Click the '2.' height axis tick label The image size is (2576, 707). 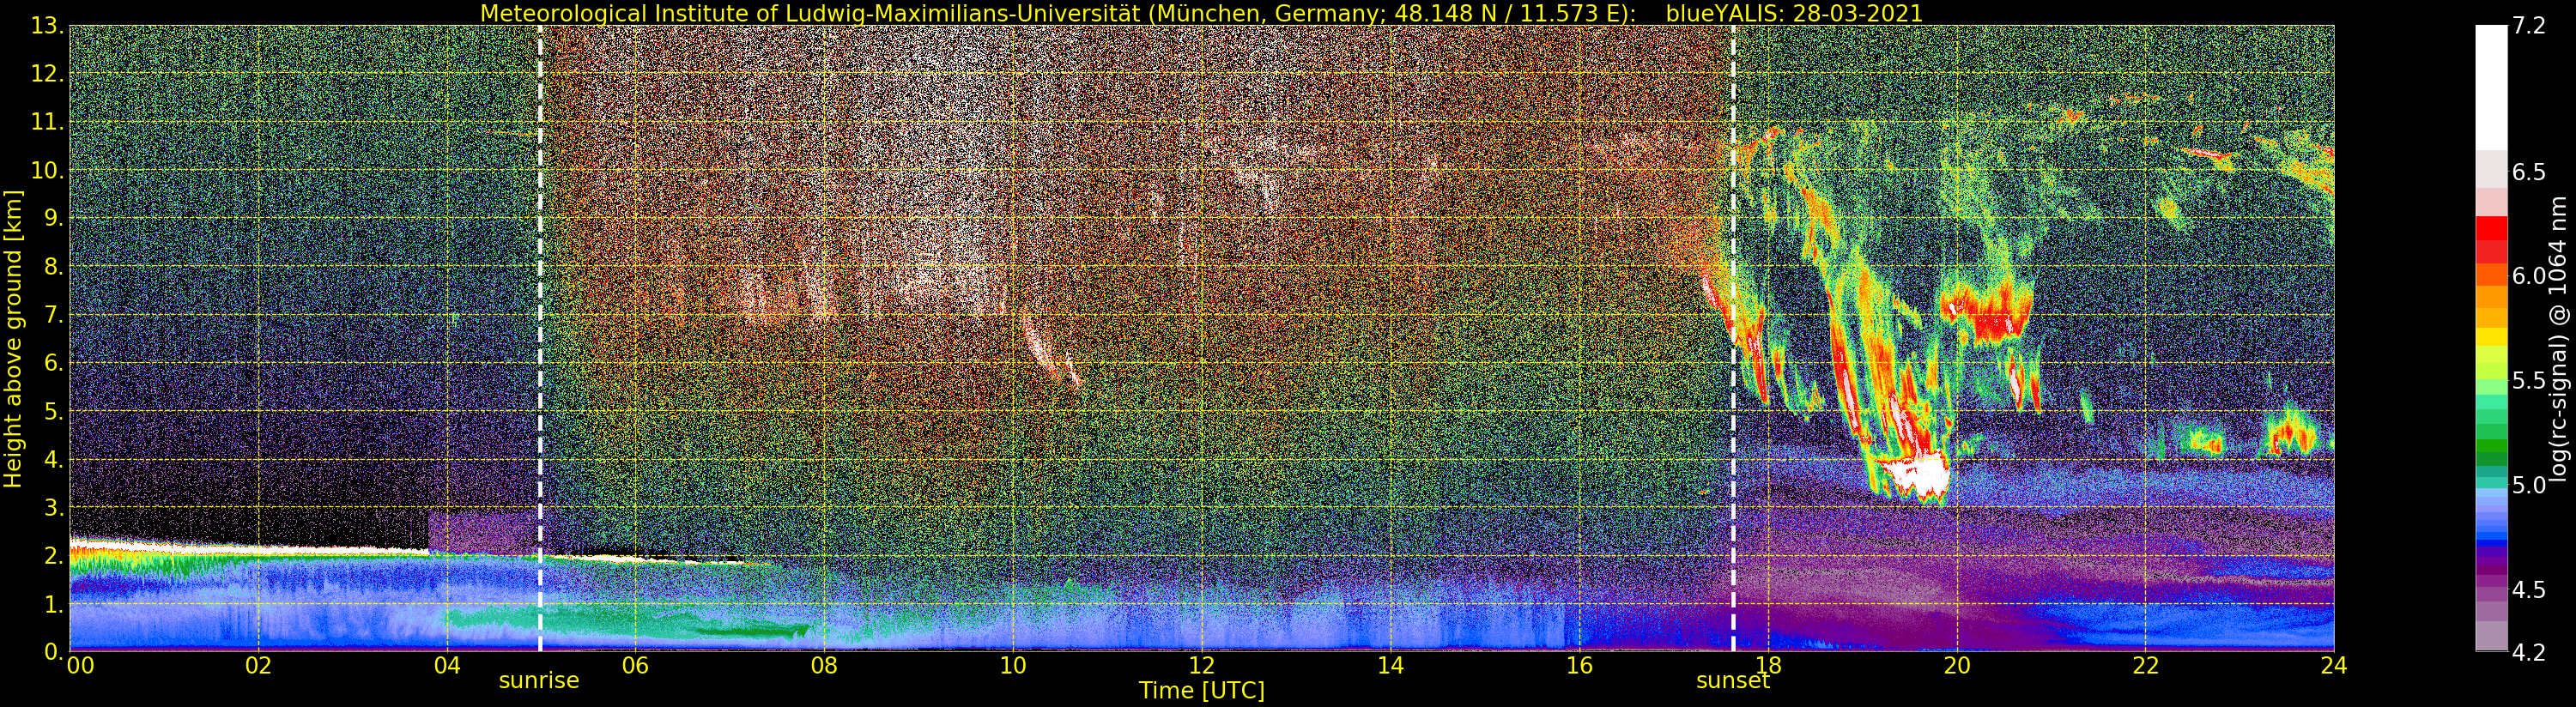54,556
